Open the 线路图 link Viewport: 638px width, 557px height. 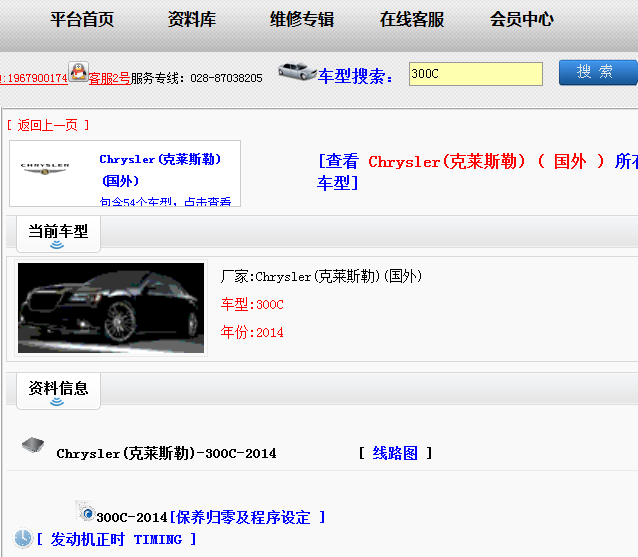click(395, 453)
